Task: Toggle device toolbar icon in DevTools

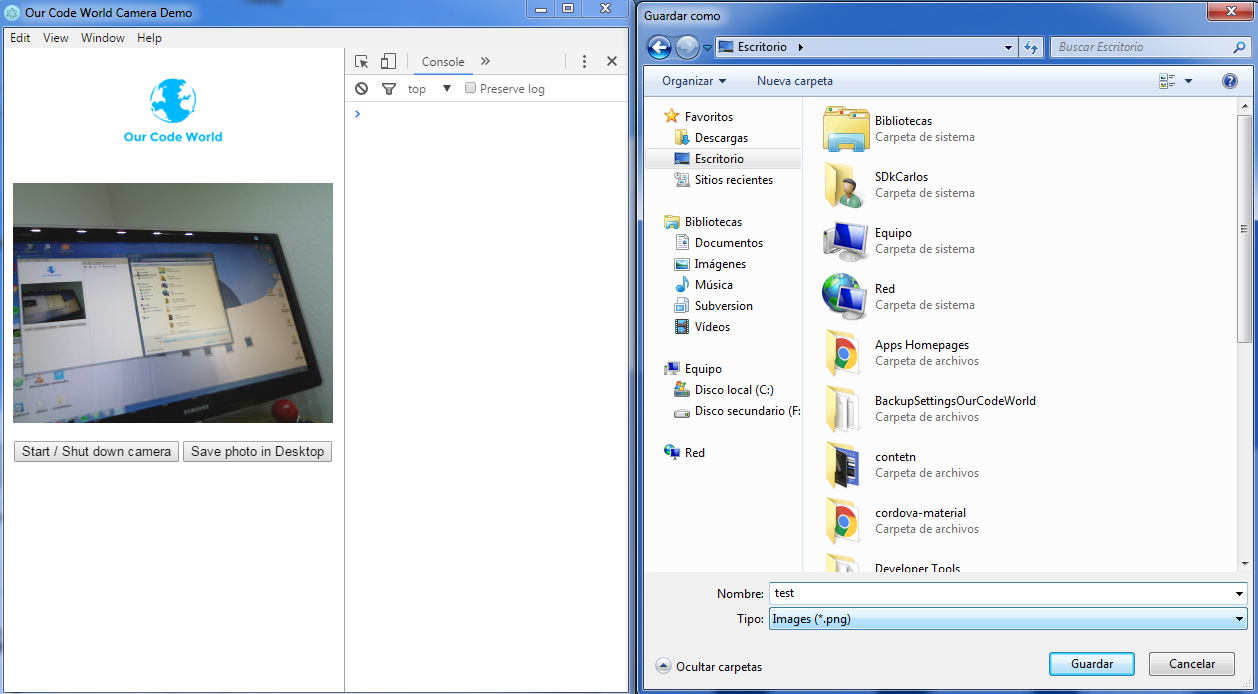Action: point(388,62)
